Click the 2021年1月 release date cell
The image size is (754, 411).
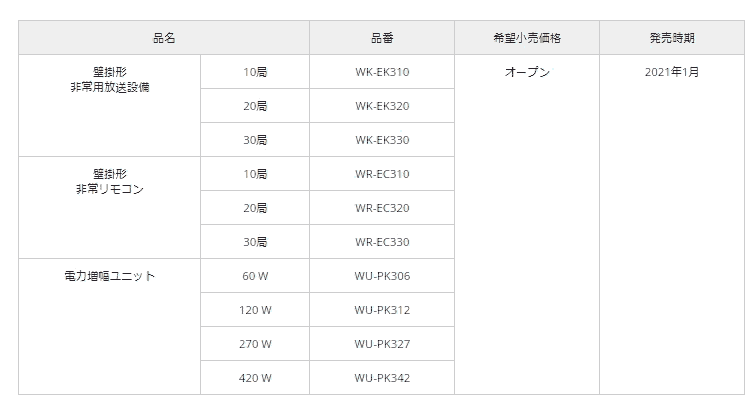click(672, 224)
